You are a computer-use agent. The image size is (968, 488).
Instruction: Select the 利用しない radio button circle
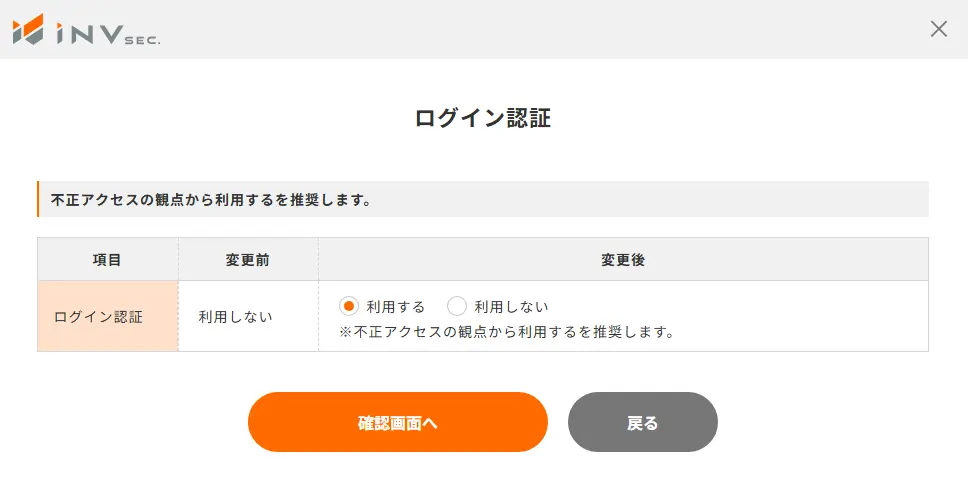point(457,306)
